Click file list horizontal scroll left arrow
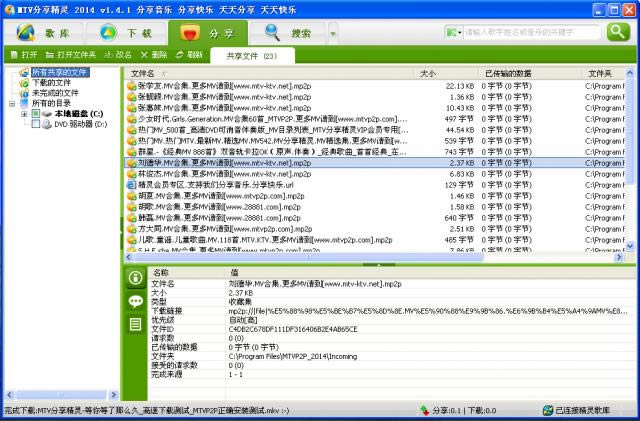Image resolution: width=640 pixels, height=421 pixels. point(129,257)
